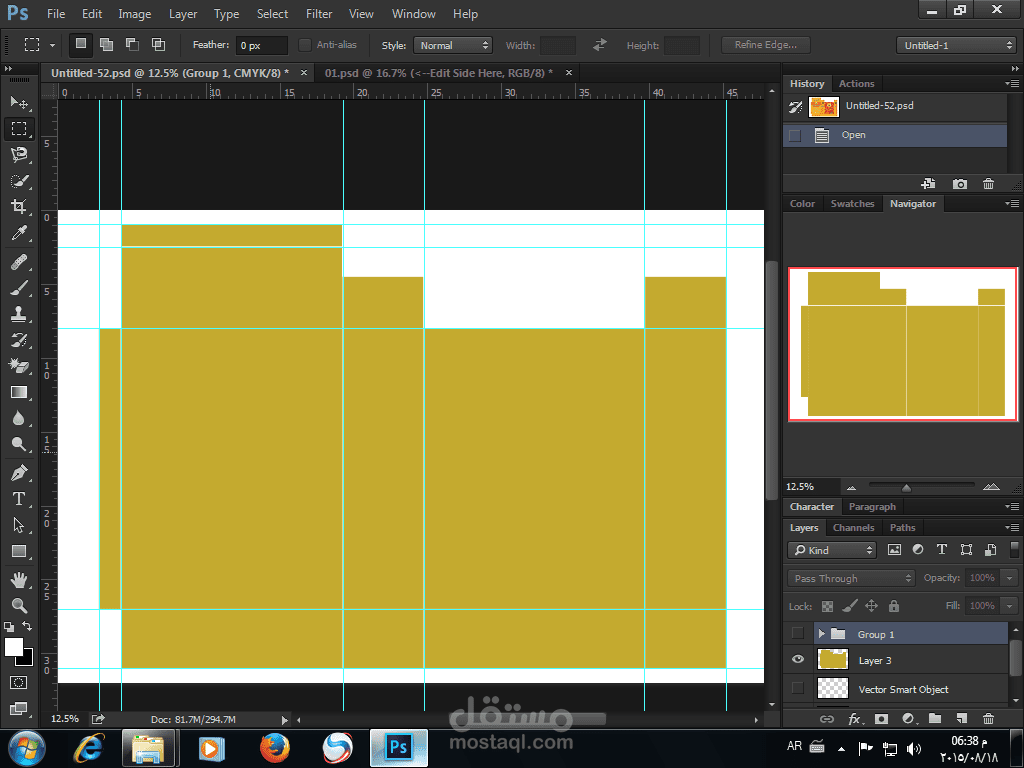Open the Opacity slider dropdown arrow
This screenshot has width=1024, height=768.
[x=1010, y=578]
